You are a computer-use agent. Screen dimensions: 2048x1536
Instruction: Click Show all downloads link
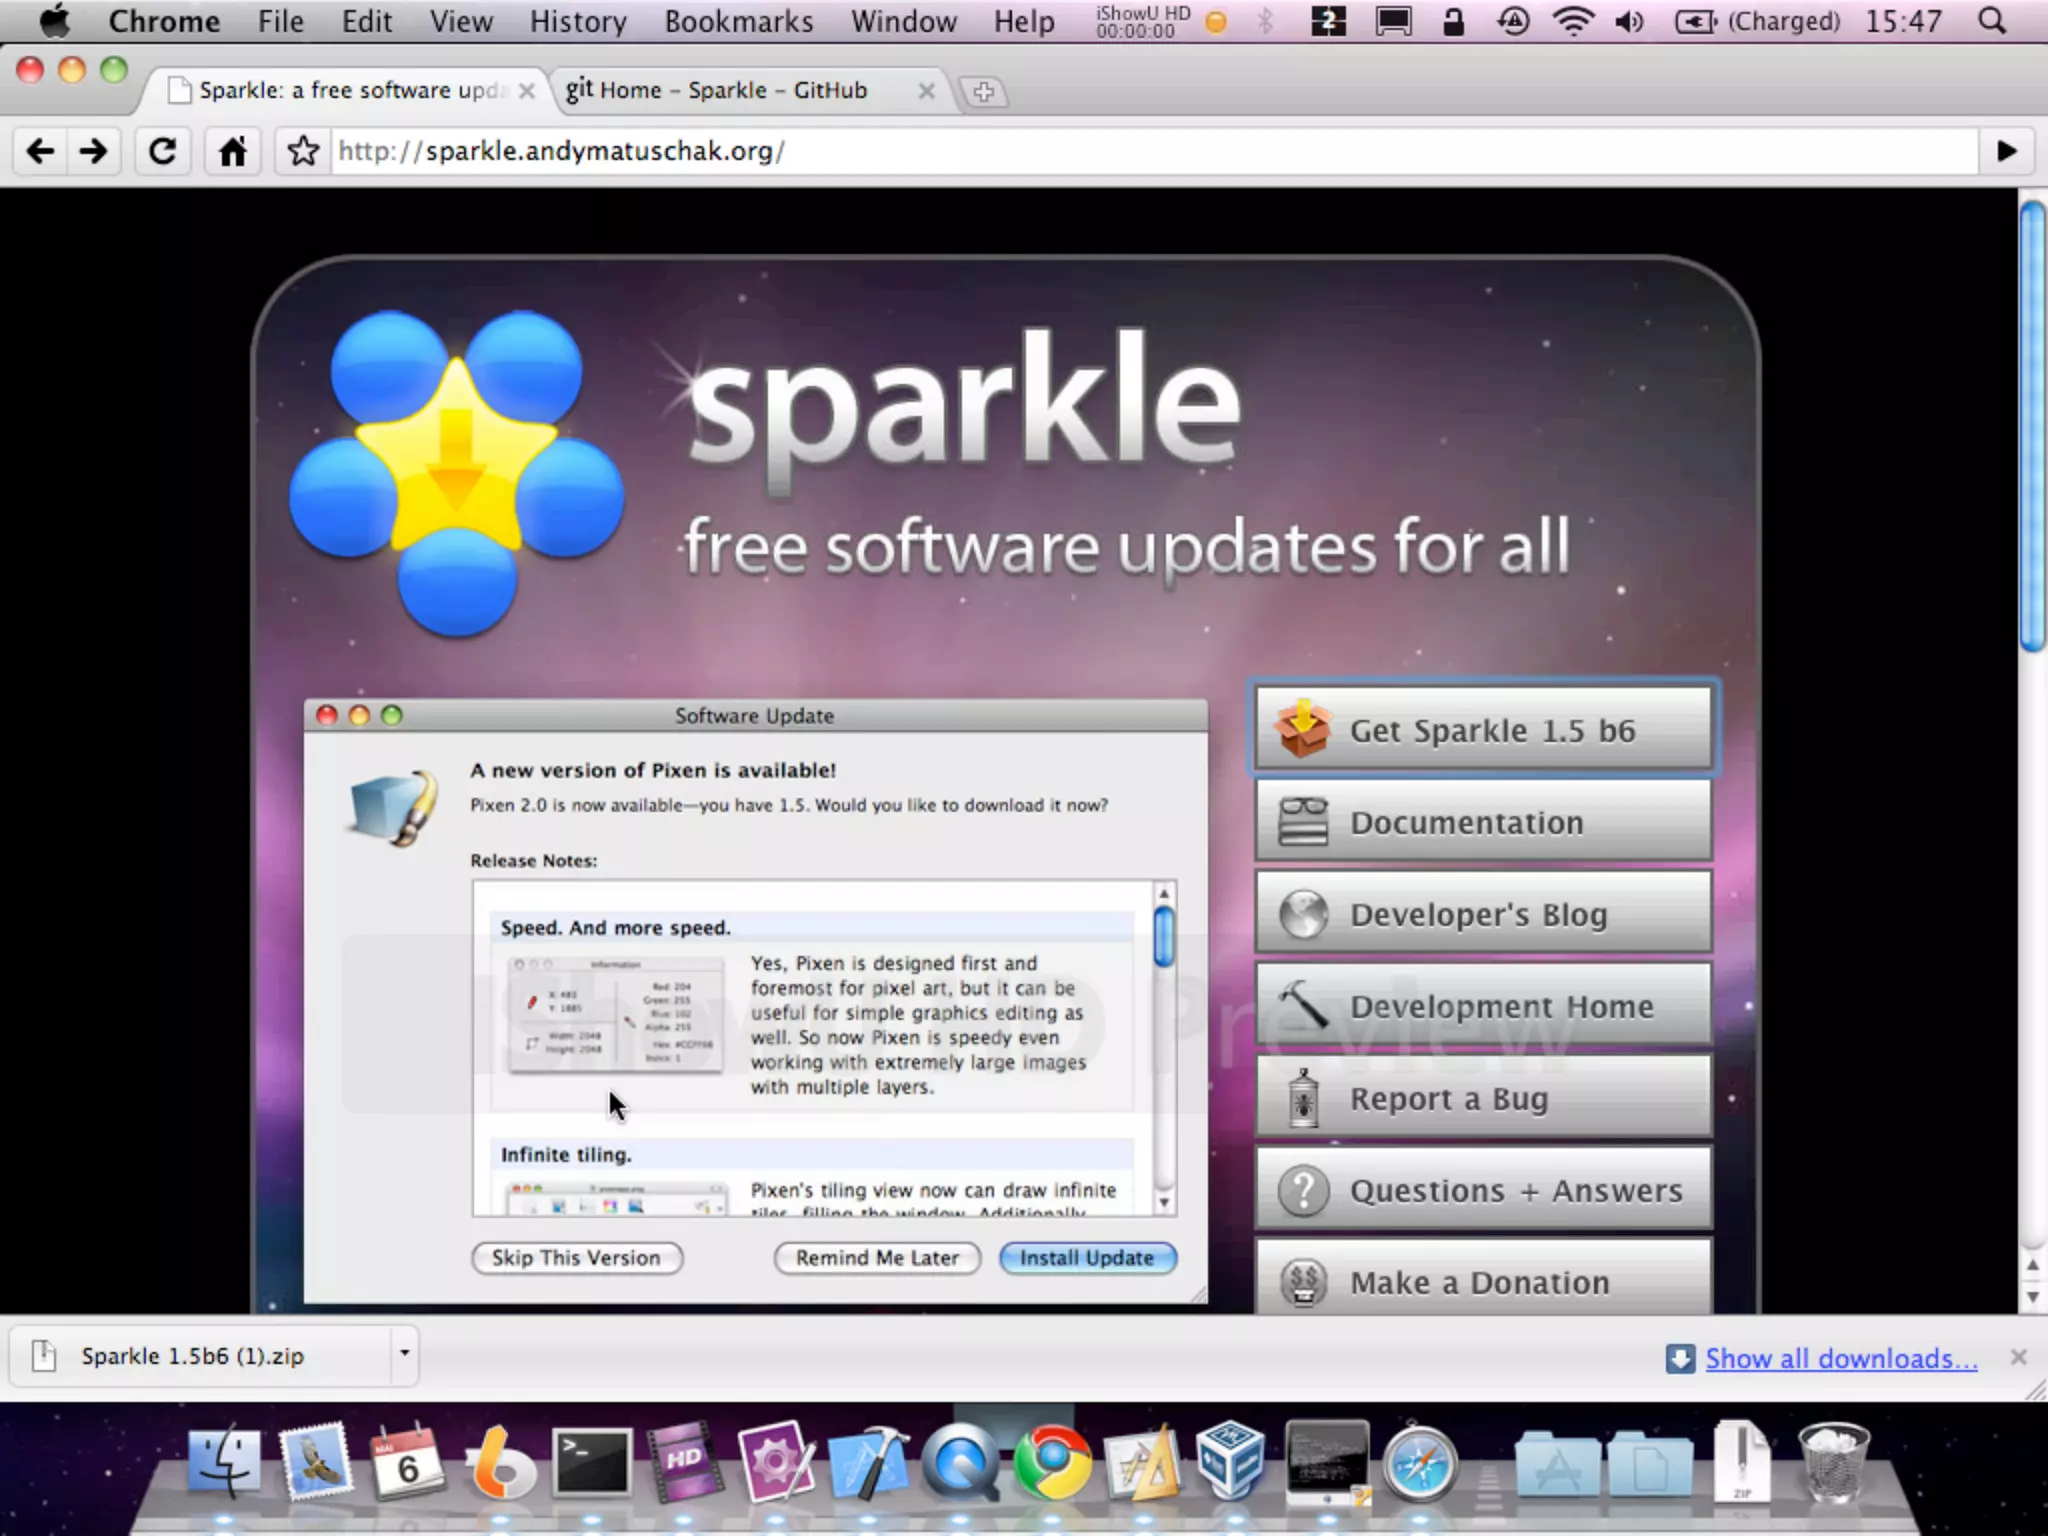(1840, 1358)
